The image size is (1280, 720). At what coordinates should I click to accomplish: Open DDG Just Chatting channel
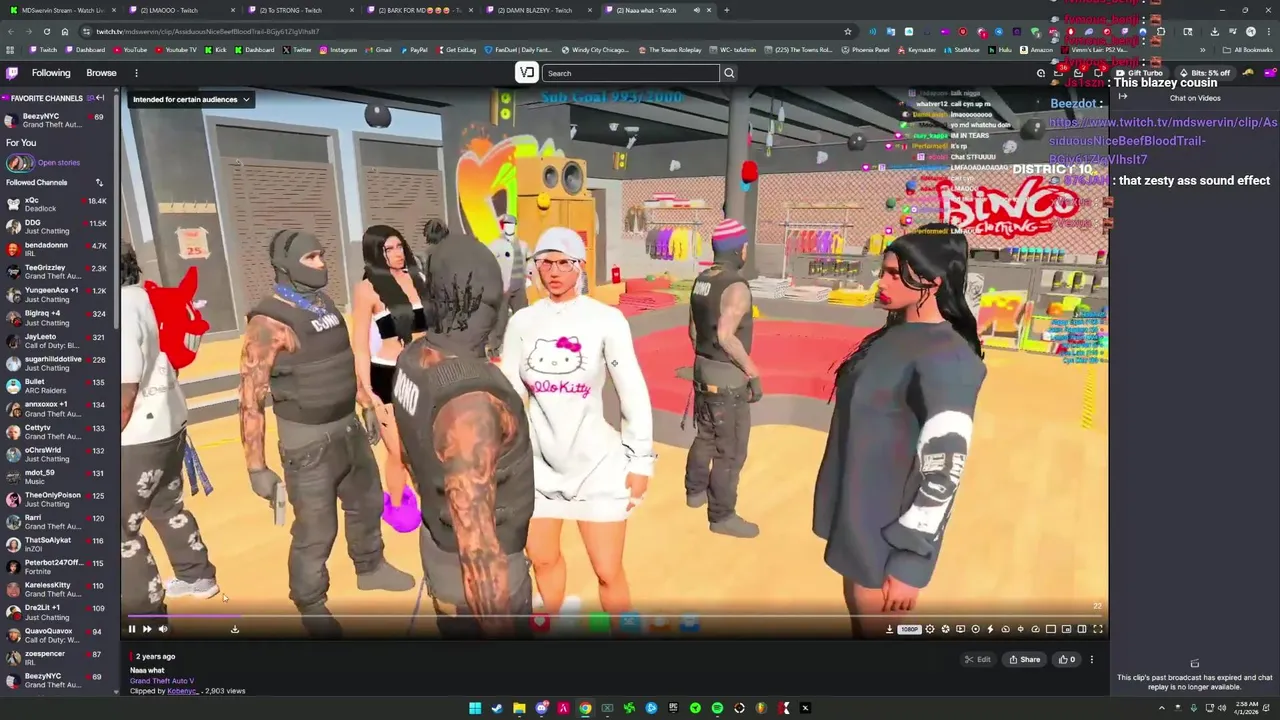55,227
